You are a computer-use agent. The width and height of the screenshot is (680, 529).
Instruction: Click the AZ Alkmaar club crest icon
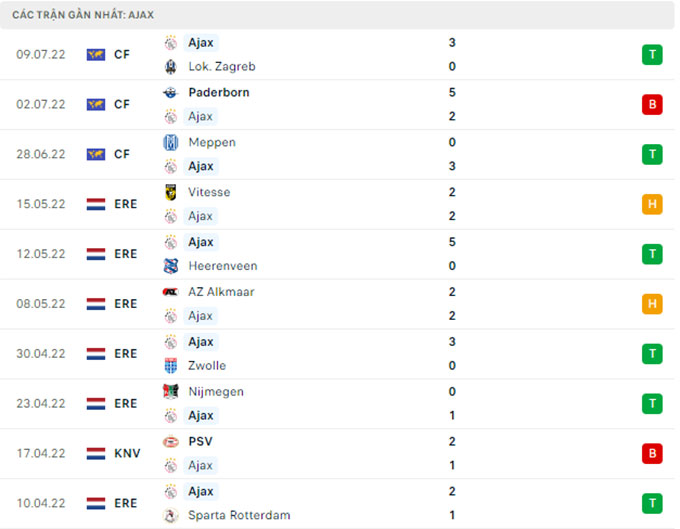coord(170,292)
